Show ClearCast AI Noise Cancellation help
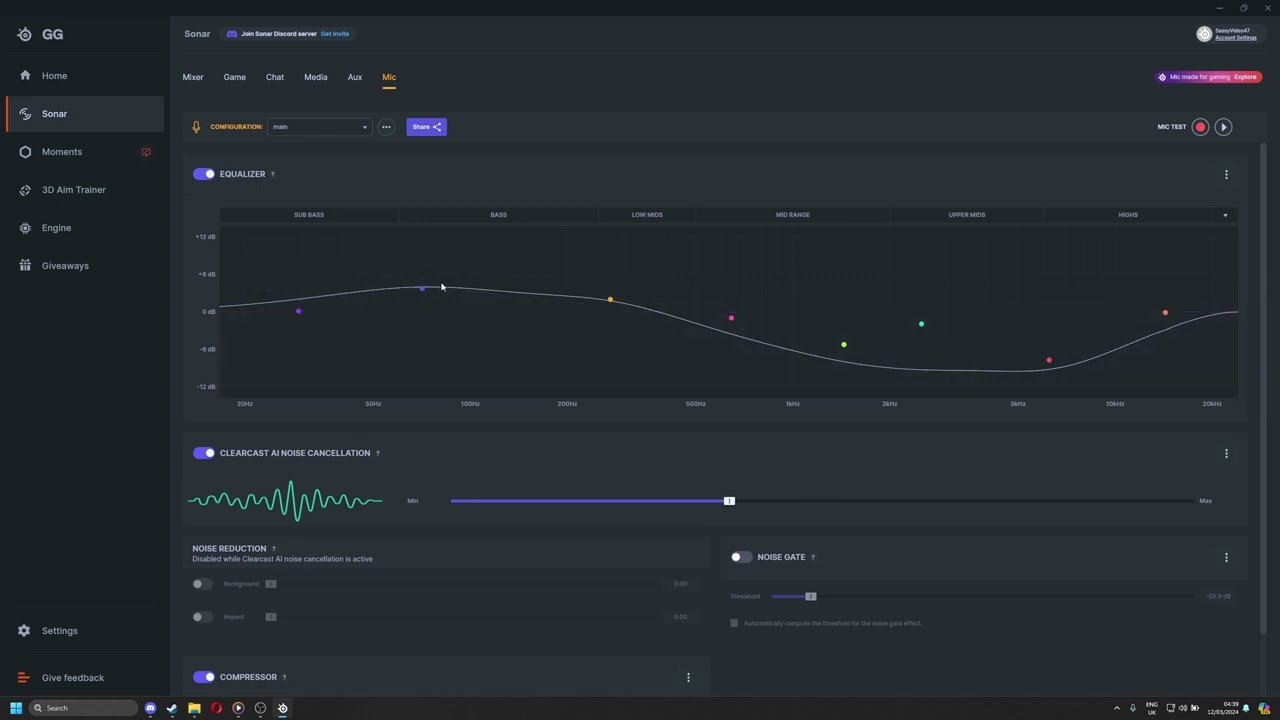Image resolution: width=1280 pixels, height=720 pixels. click(x=378, y=453)
